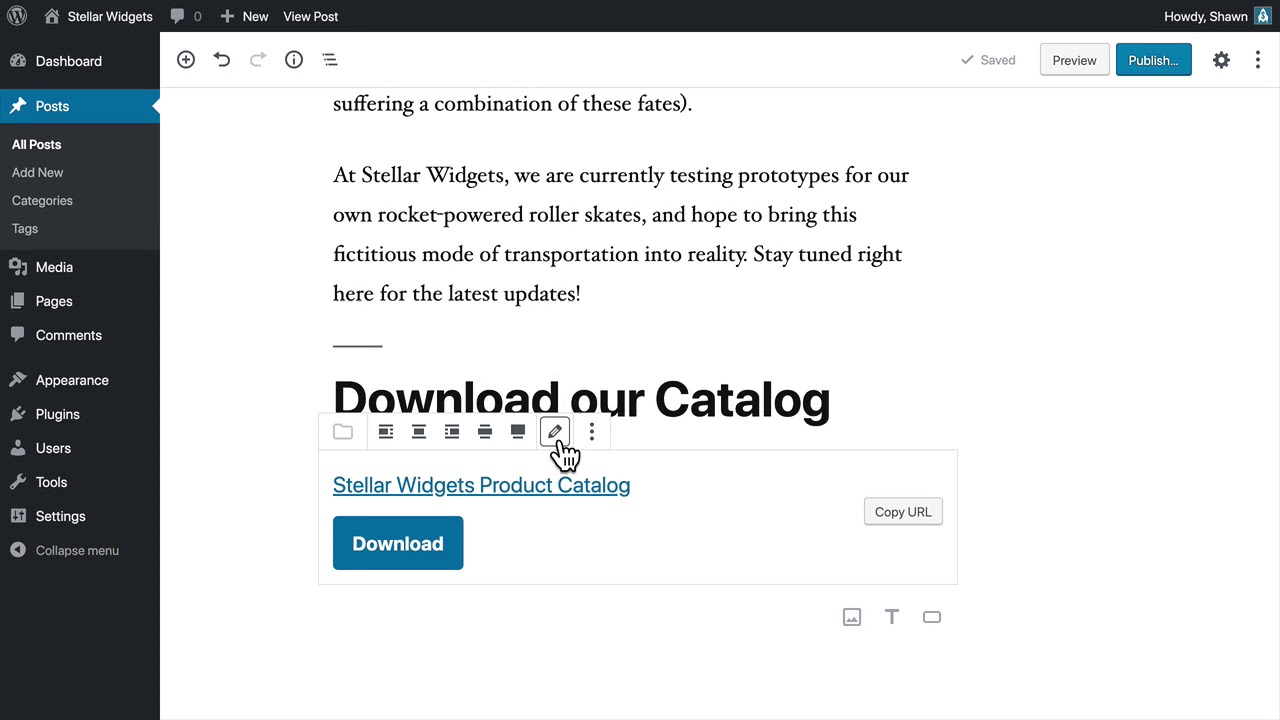Image resolution: width=1280 pixels, height=720 pixels.
Task: Insert a Heading block via T icon
Action: 892,617
